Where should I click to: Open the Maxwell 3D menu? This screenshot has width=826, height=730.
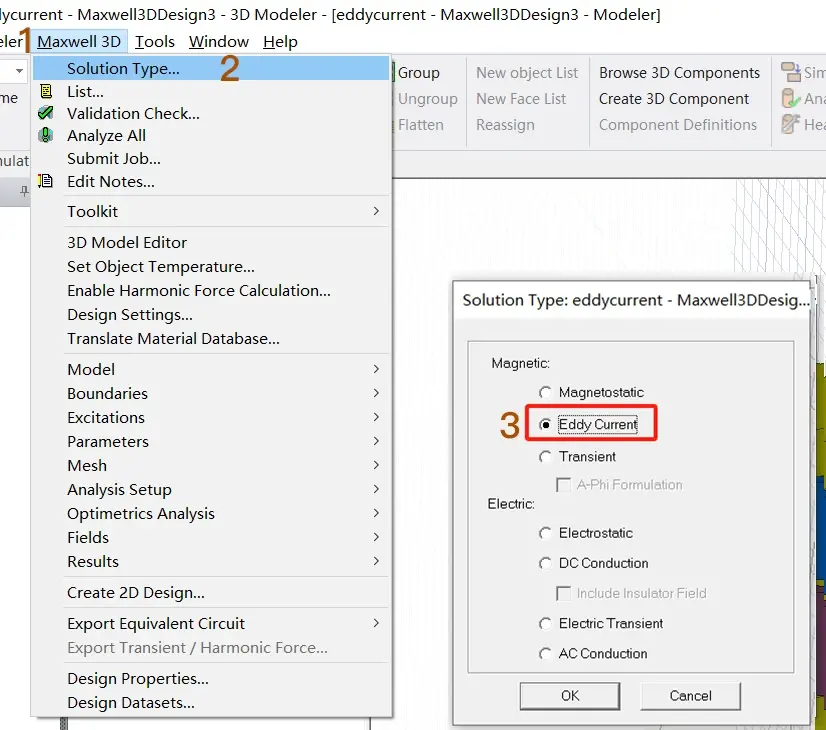[79, 42]
